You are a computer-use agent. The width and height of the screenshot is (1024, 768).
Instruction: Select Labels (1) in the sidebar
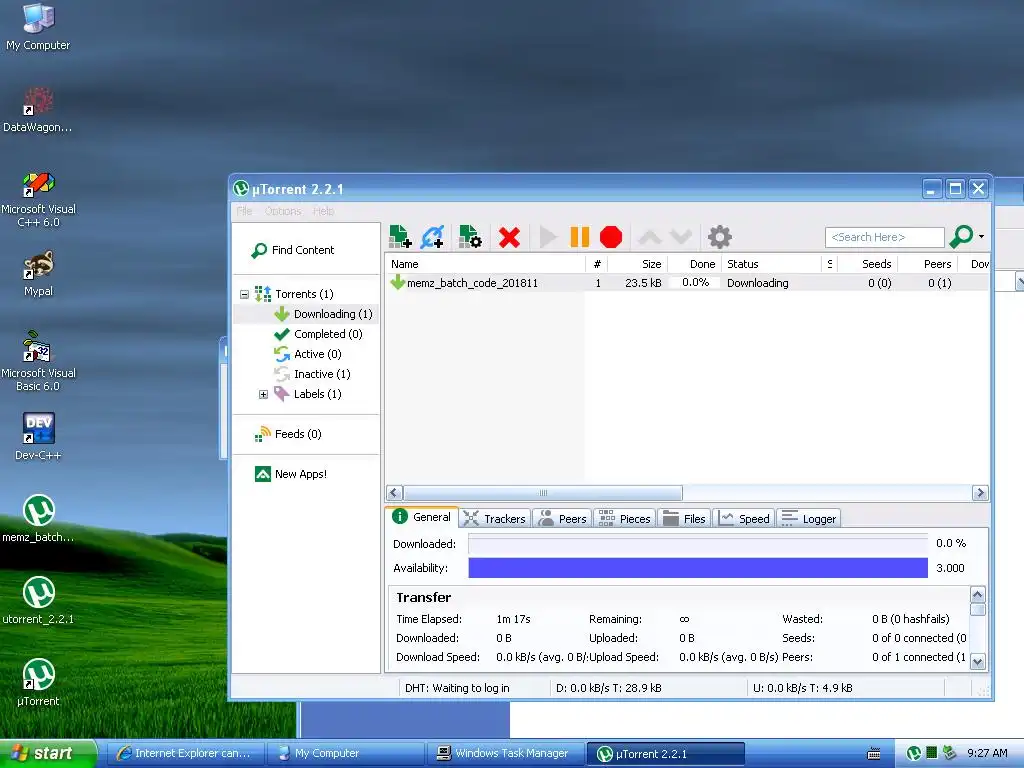pyautogui.click(x=308, y=394)
